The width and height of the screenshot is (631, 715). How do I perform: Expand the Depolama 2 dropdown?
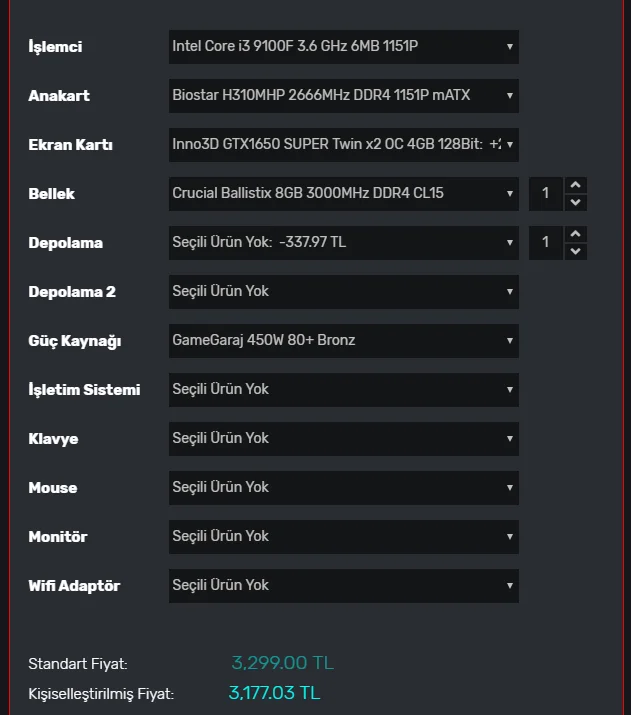coord(343,291)
